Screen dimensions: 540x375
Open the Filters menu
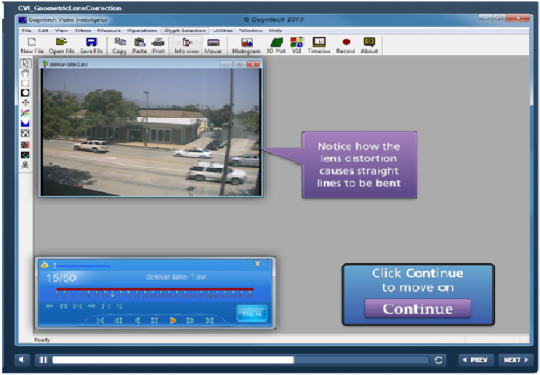pos(83,30)
